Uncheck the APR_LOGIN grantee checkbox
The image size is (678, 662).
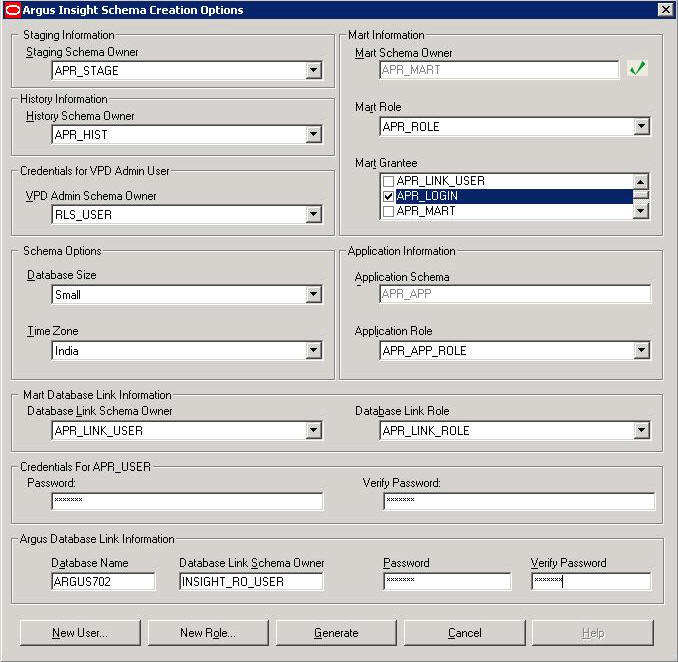pyautogui.click(x=388, y=196)
